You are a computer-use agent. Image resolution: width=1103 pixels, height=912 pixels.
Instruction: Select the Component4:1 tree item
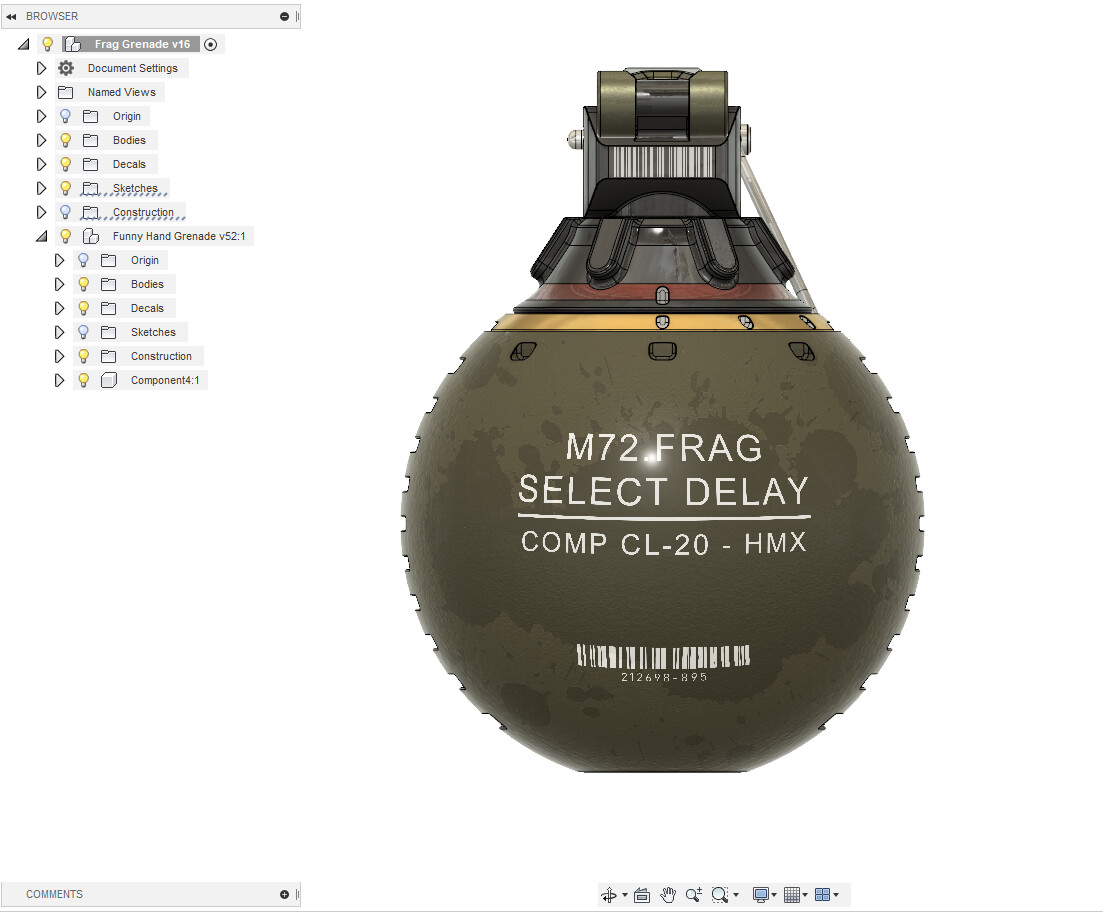click(x=164, y=380)
